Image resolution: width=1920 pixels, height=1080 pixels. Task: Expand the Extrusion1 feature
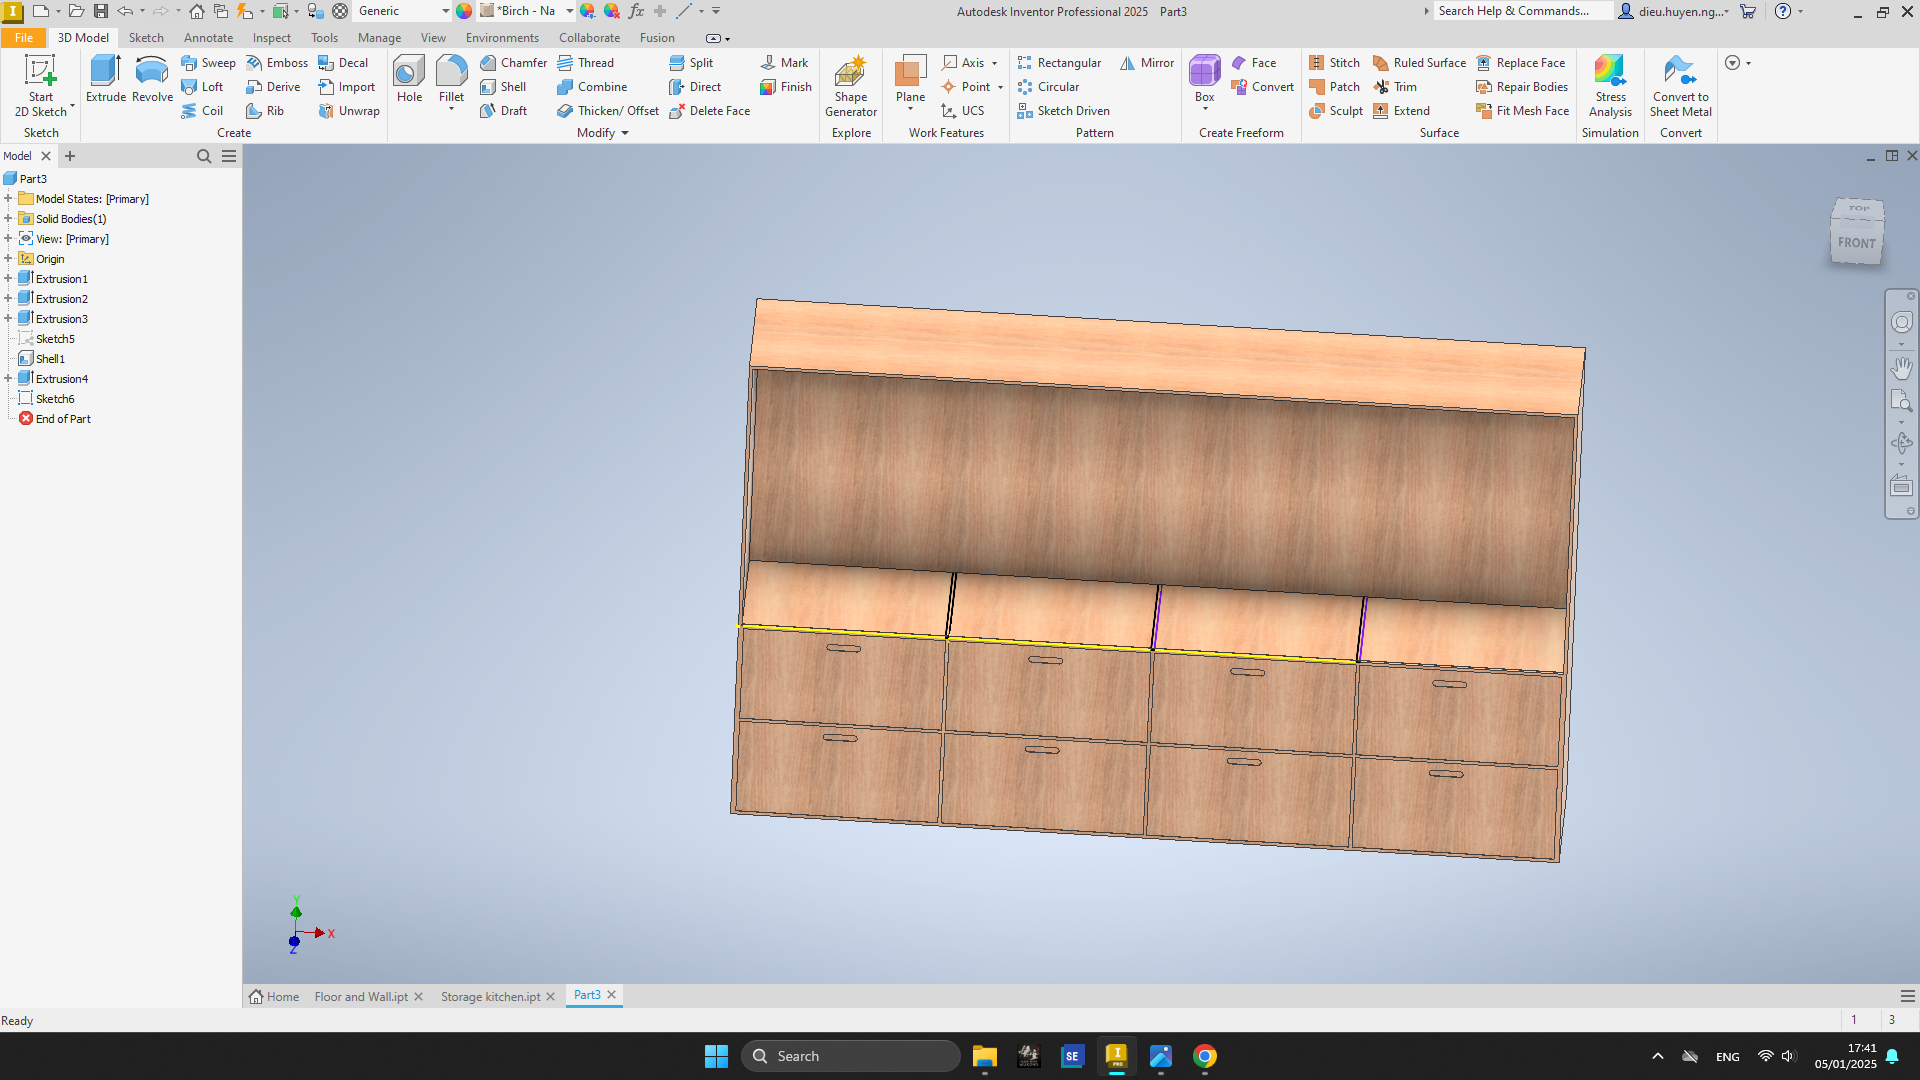[x=8, y=278]
